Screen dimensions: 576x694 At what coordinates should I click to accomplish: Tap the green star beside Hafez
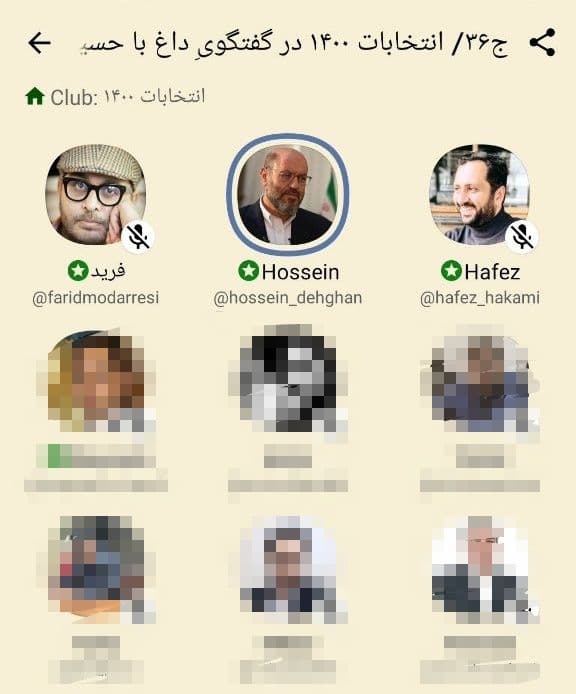451,270
